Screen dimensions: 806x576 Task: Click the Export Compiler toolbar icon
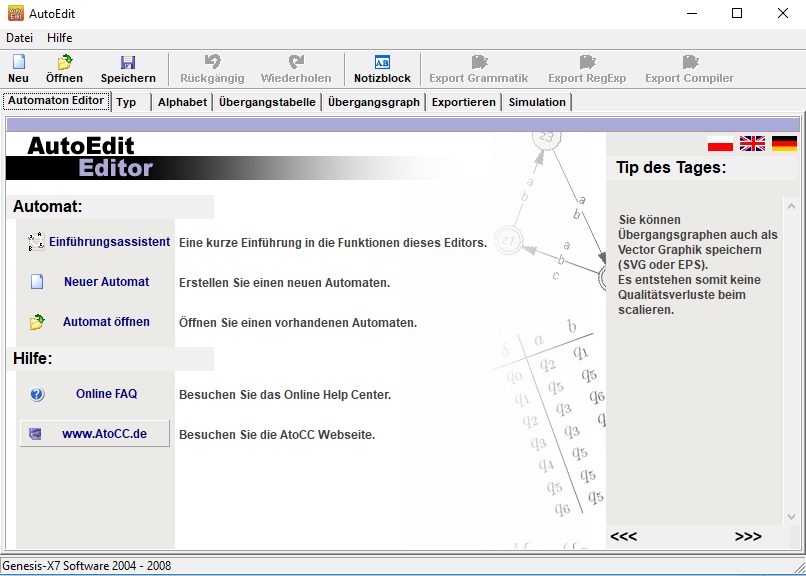pyautogui.click(x=688, y=68)
